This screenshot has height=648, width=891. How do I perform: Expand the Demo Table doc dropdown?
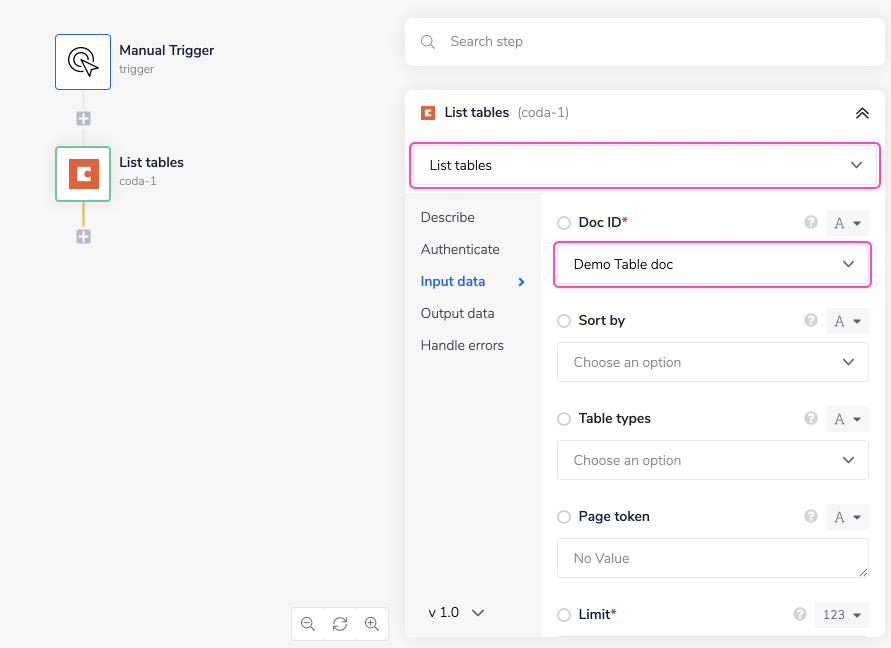[712, 265]
